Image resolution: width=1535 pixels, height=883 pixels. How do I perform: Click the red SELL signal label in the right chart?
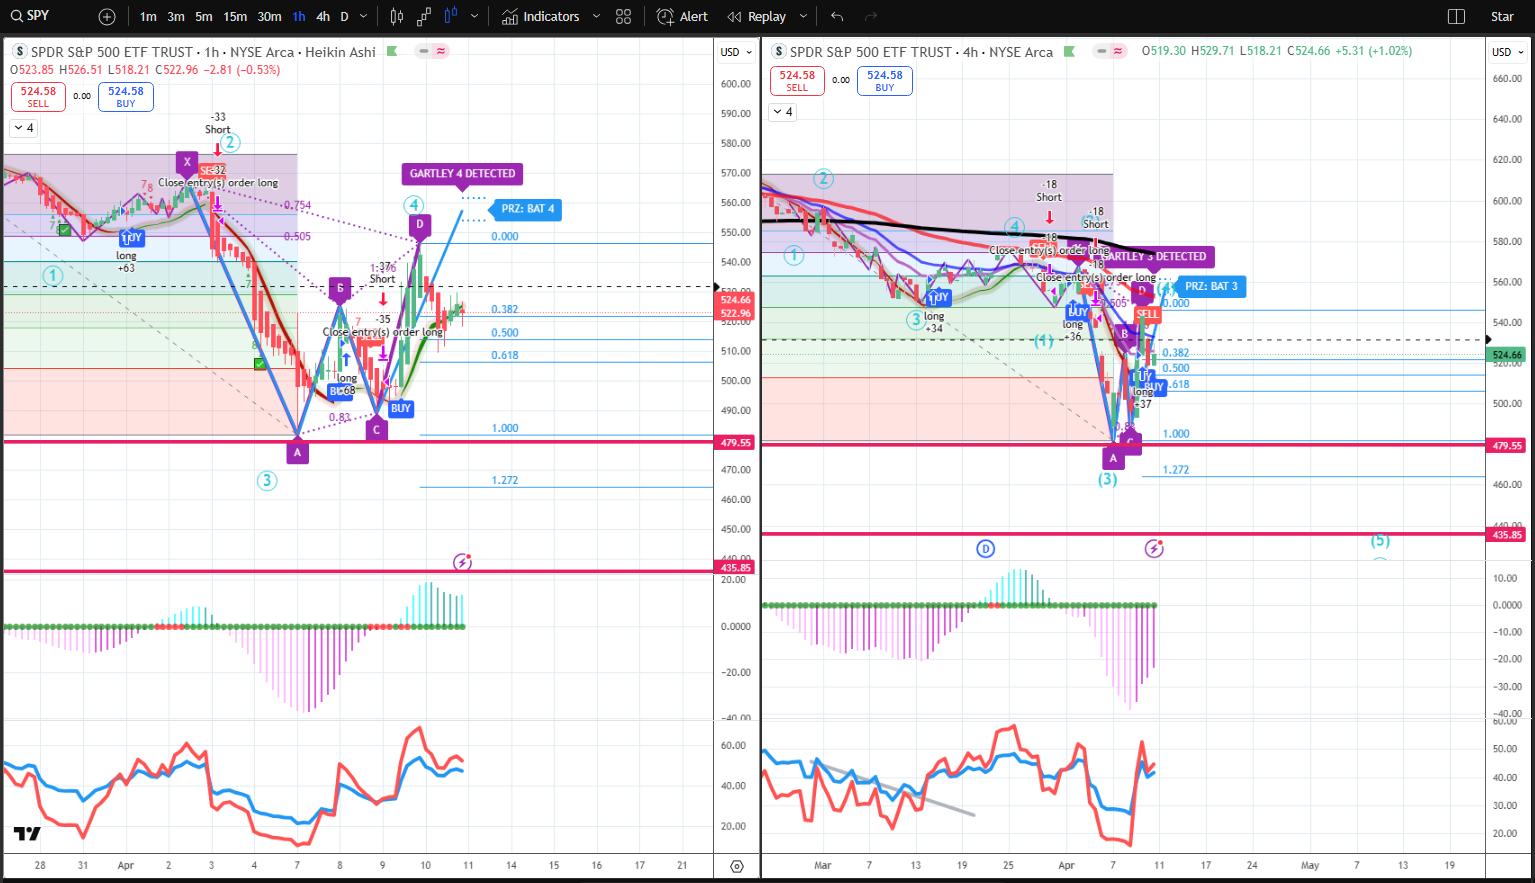(x=1147, y=314)
